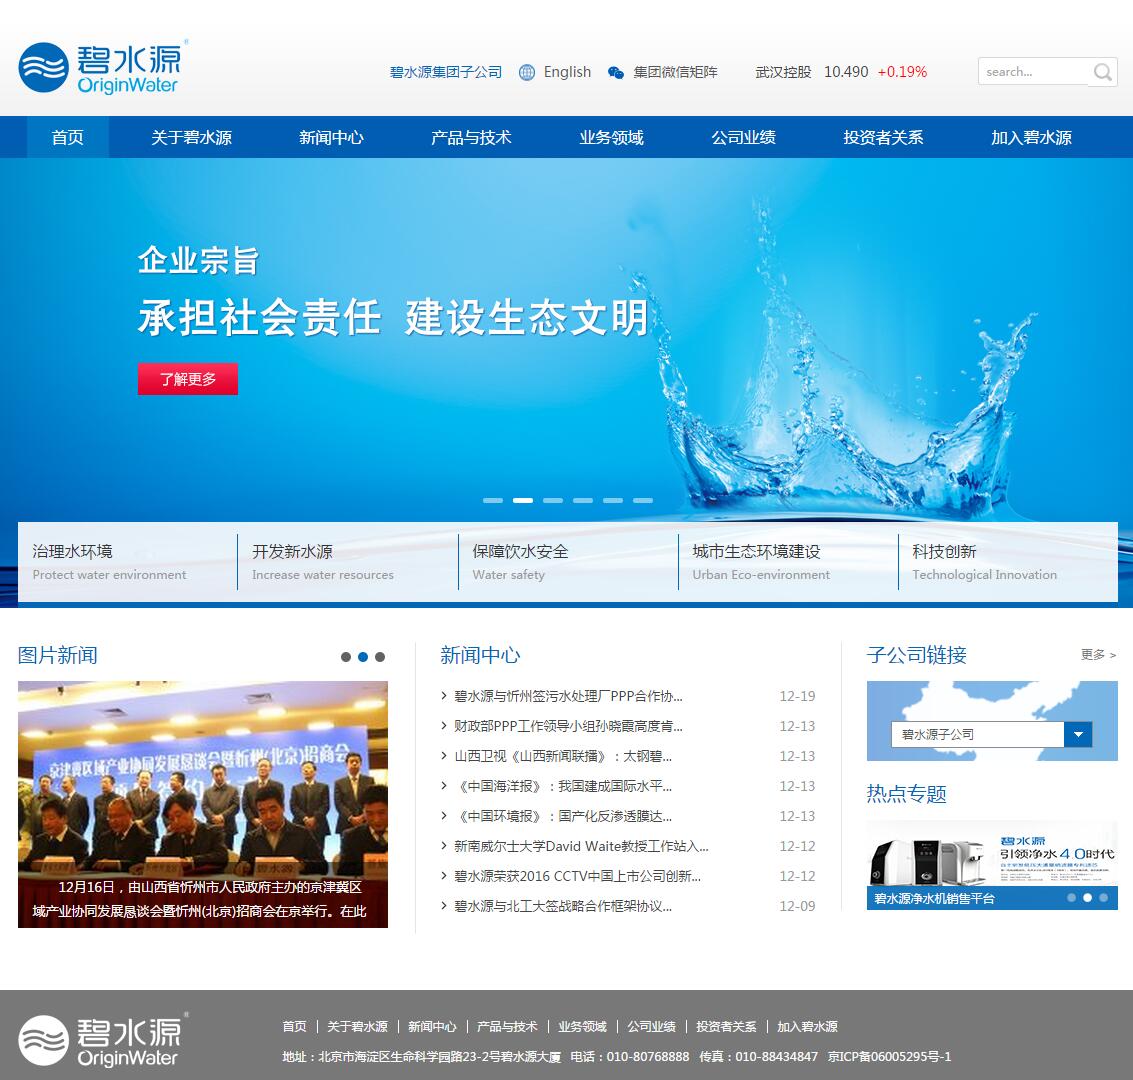Click the 武汉控股 stock quote
The height and width of the screenshot is (1080, 1133).
(x=841, y=72)
